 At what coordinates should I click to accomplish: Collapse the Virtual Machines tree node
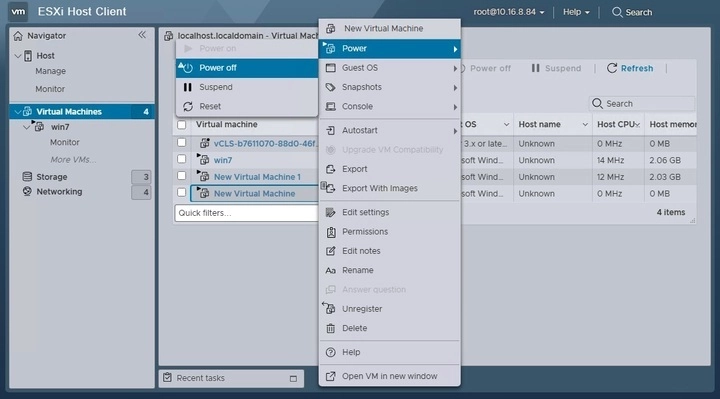pos(17,112)
